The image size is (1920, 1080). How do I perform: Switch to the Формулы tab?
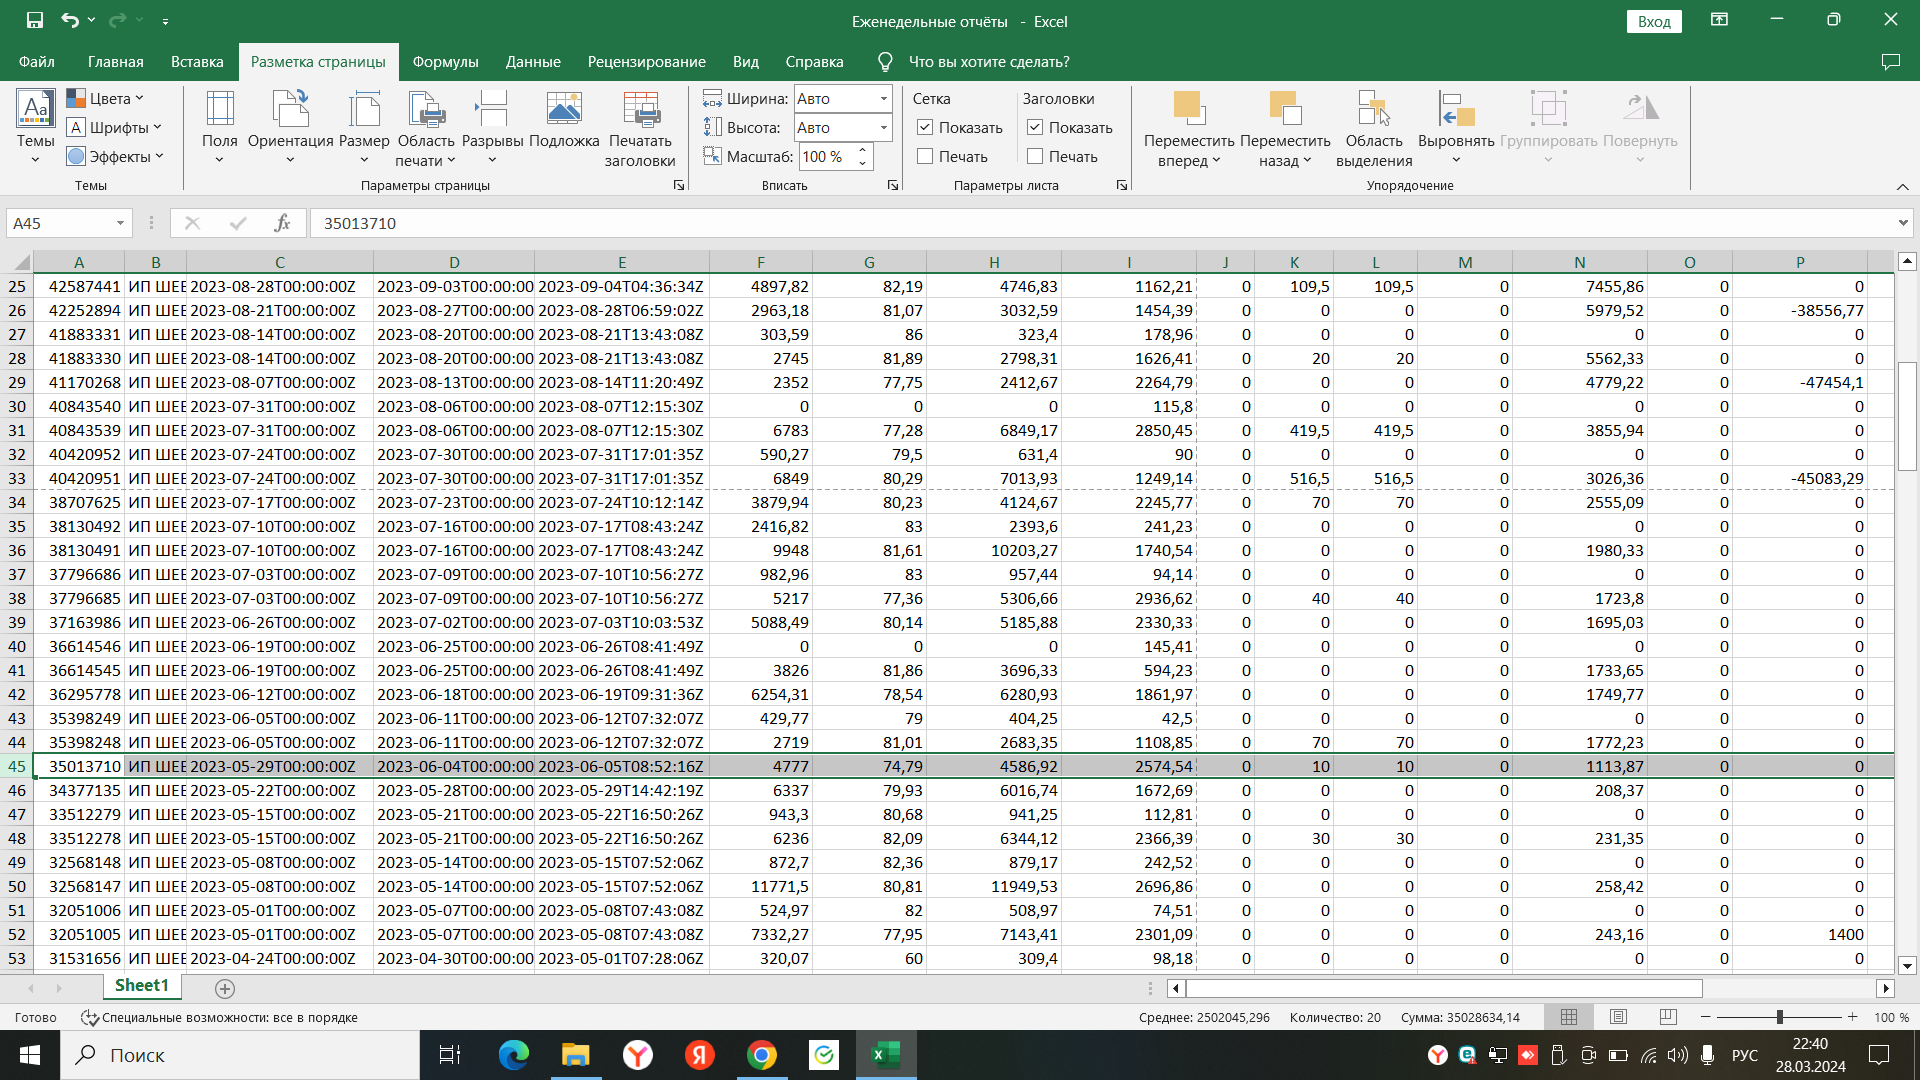(x=445, y=62)
